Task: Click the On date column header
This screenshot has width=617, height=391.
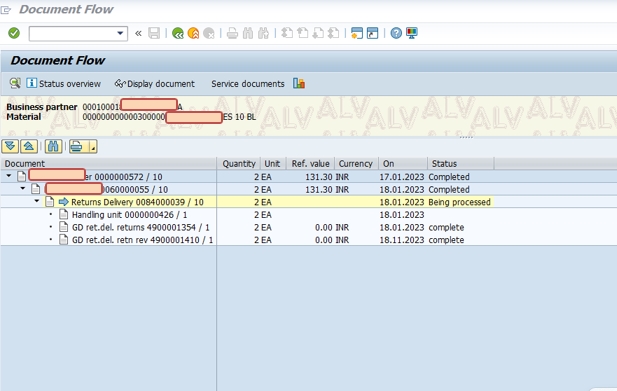Action: click(403, 163)
